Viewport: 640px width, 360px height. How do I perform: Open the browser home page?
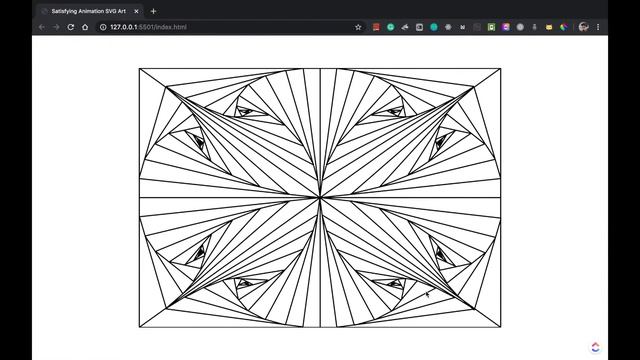point(85,27)
